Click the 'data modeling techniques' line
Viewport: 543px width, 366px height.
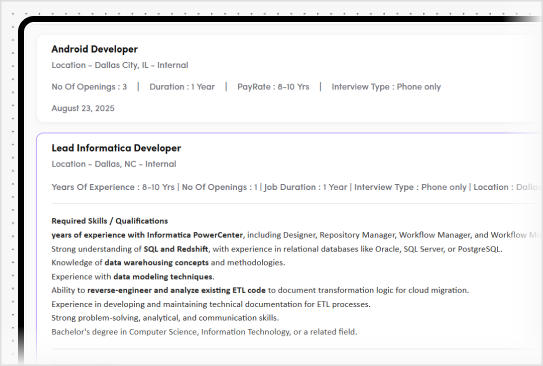click(133, 277)
